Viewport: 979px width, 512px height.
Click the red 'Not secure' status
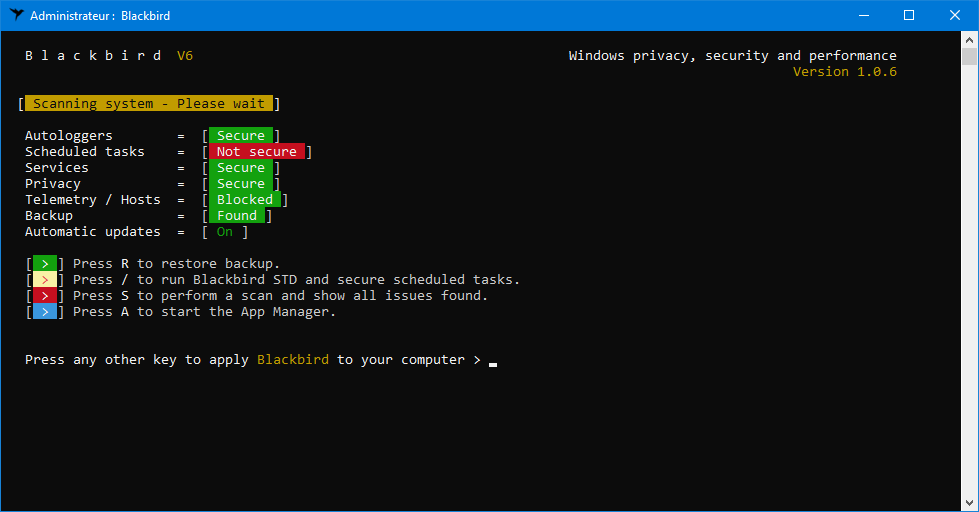tap(257, 152)
